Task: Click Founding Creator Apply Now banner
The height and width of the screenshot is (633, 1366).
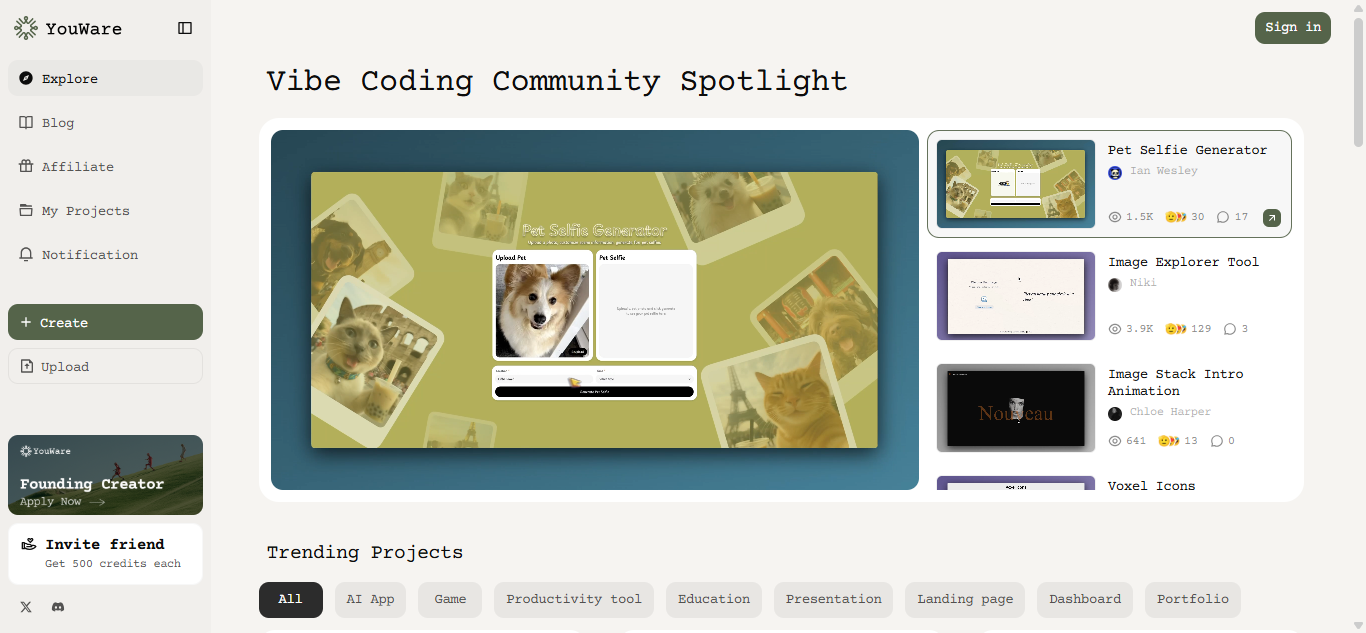Action: pos(105,475)
